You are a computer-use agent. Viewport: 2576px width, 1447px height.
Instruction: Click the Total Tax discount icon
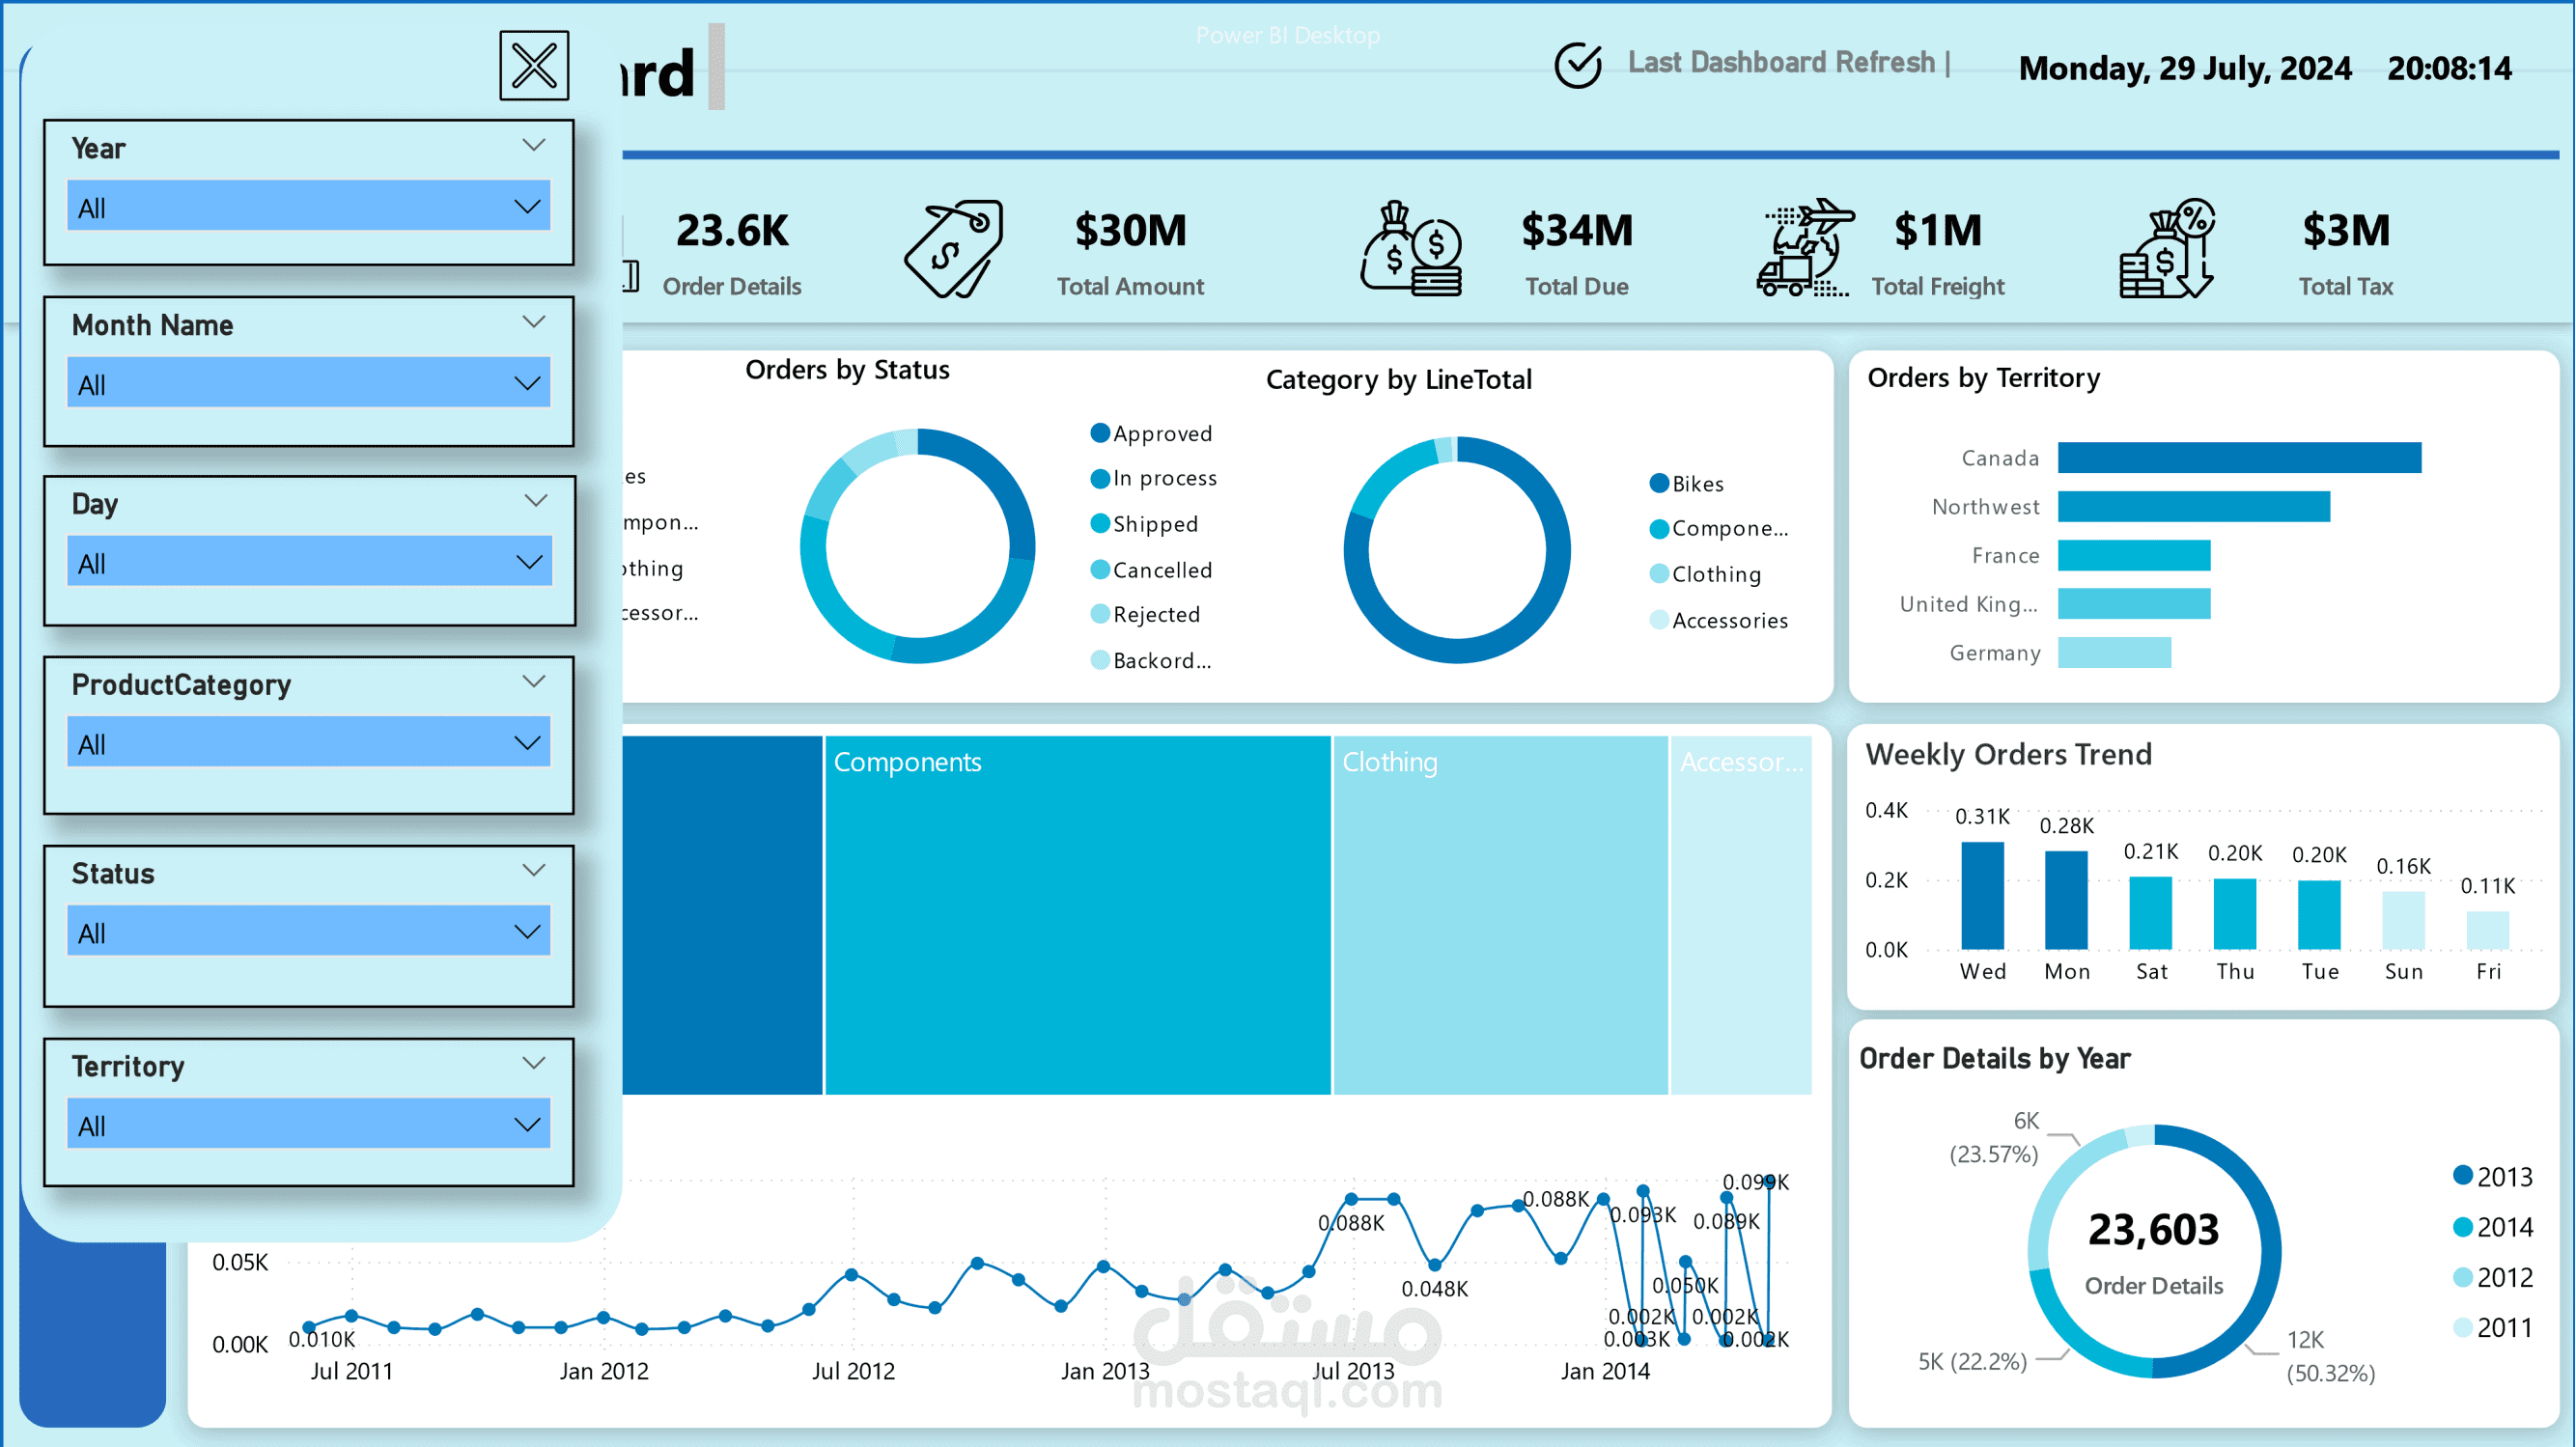2167,248
